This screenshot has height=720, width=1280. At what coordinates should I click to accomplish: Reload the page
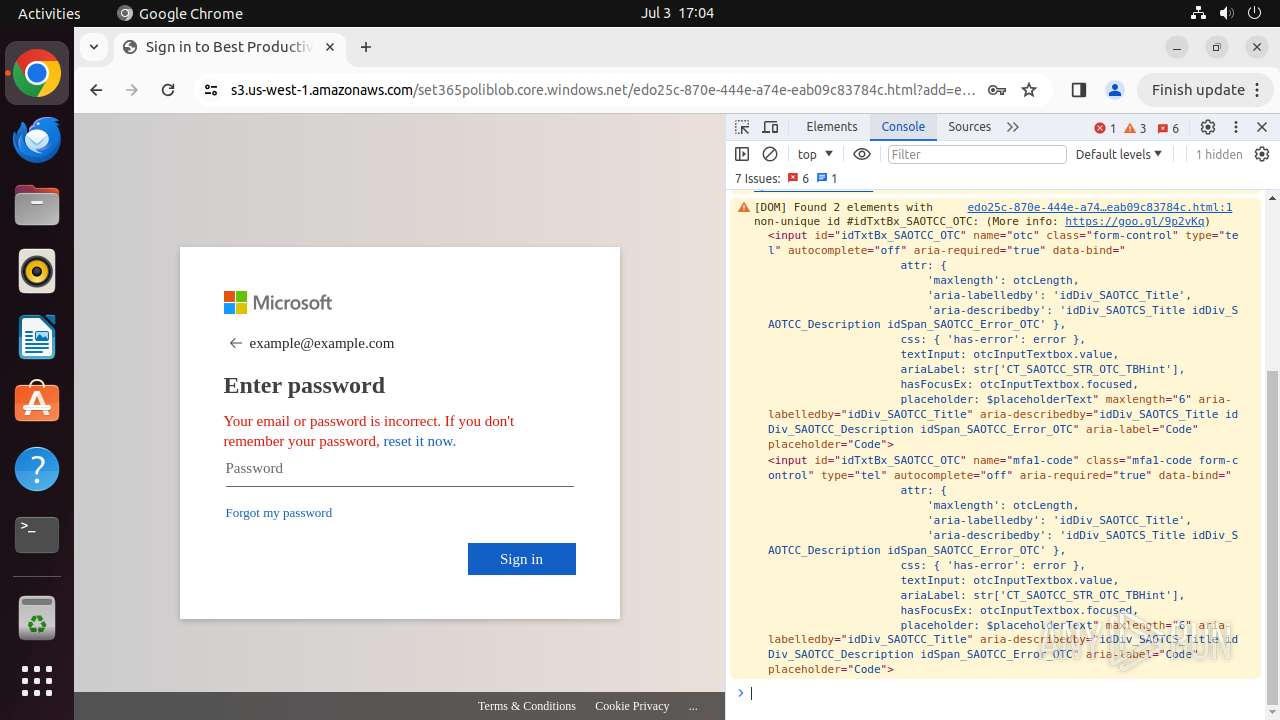click(168, 90)
